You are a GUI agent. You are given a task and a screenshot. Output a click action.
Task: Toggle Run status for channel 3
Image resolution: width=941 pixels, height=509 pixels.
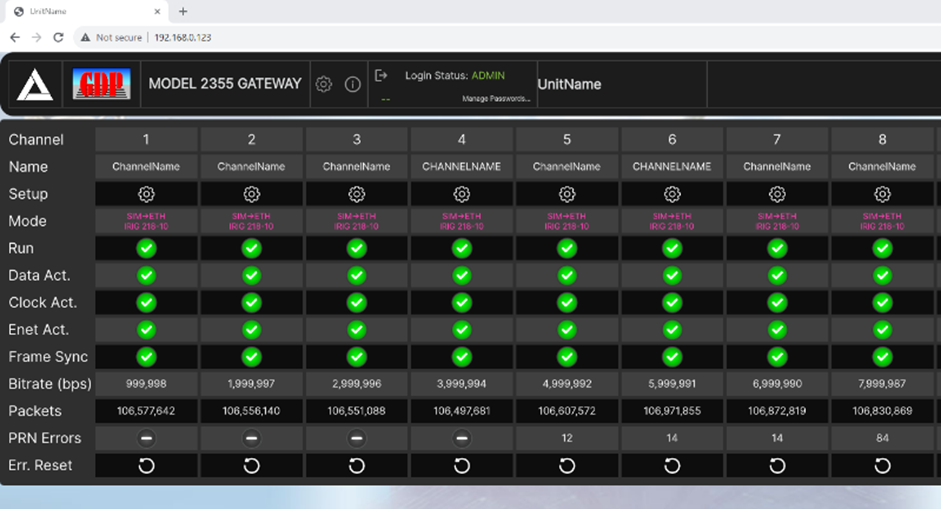click(x=356, y=248)
